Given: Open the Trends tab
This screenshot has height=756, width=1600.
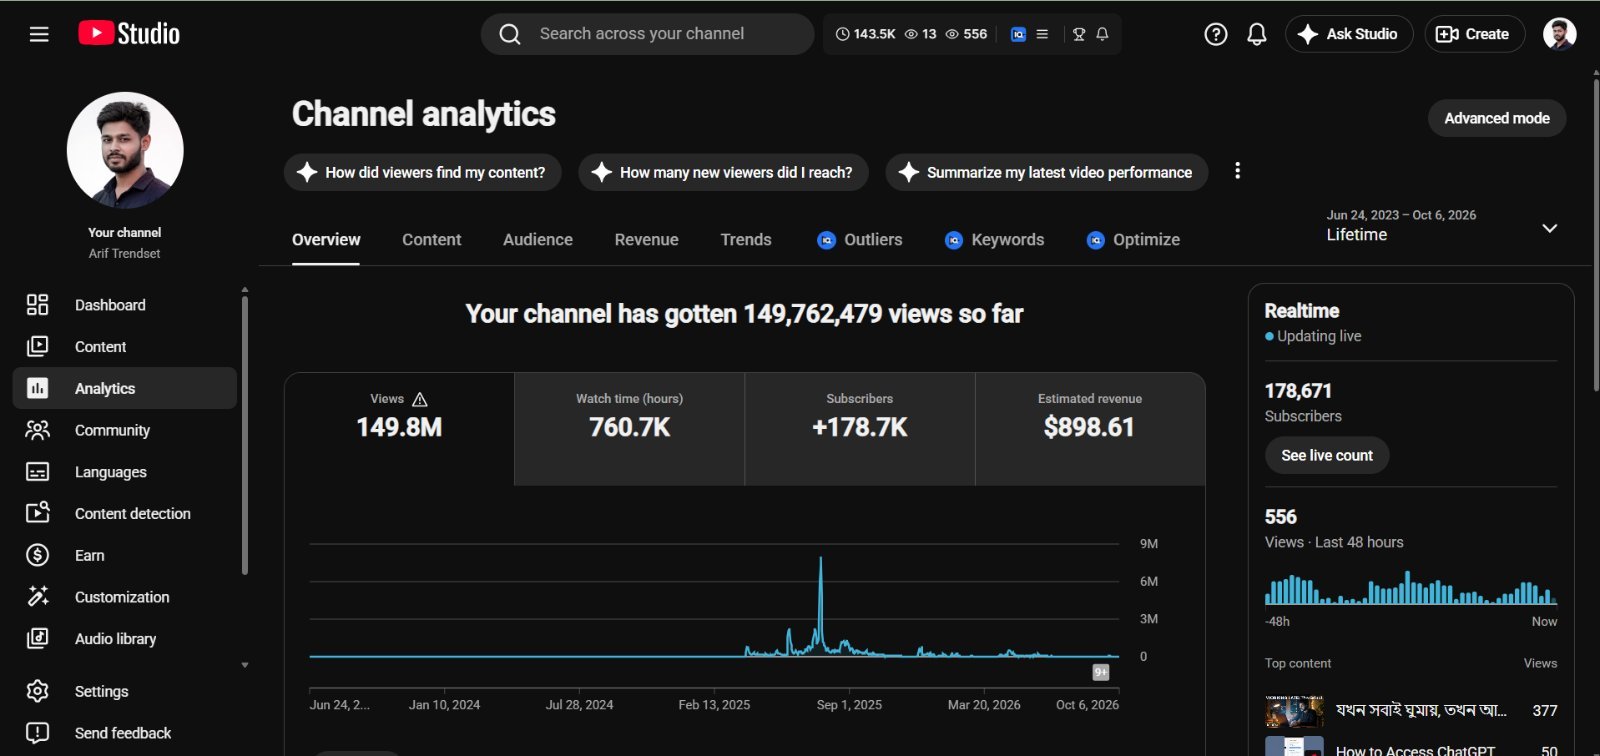Looking at the screenshot, I should [746, 240].
